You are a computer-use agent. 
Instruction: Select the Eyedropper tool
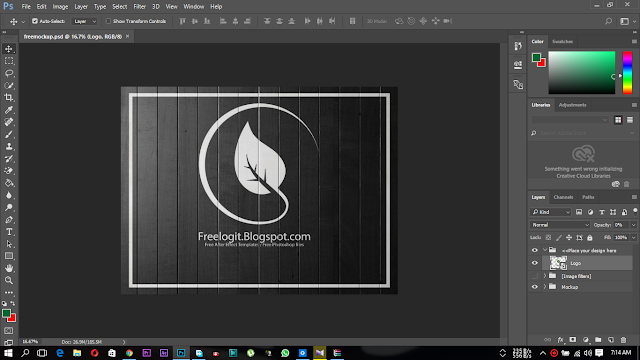[9, 110]
